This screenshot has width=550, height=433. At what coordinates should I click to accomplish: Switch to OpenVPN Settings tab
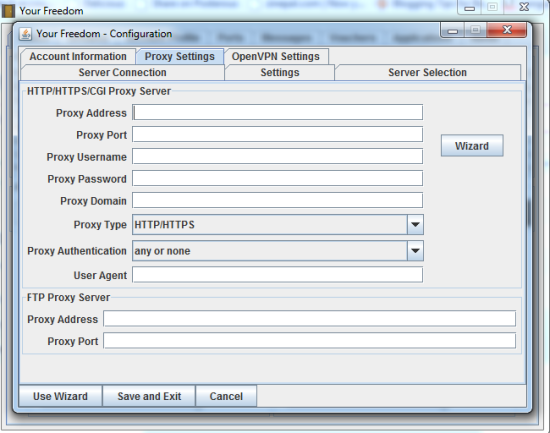coord(276,56)
